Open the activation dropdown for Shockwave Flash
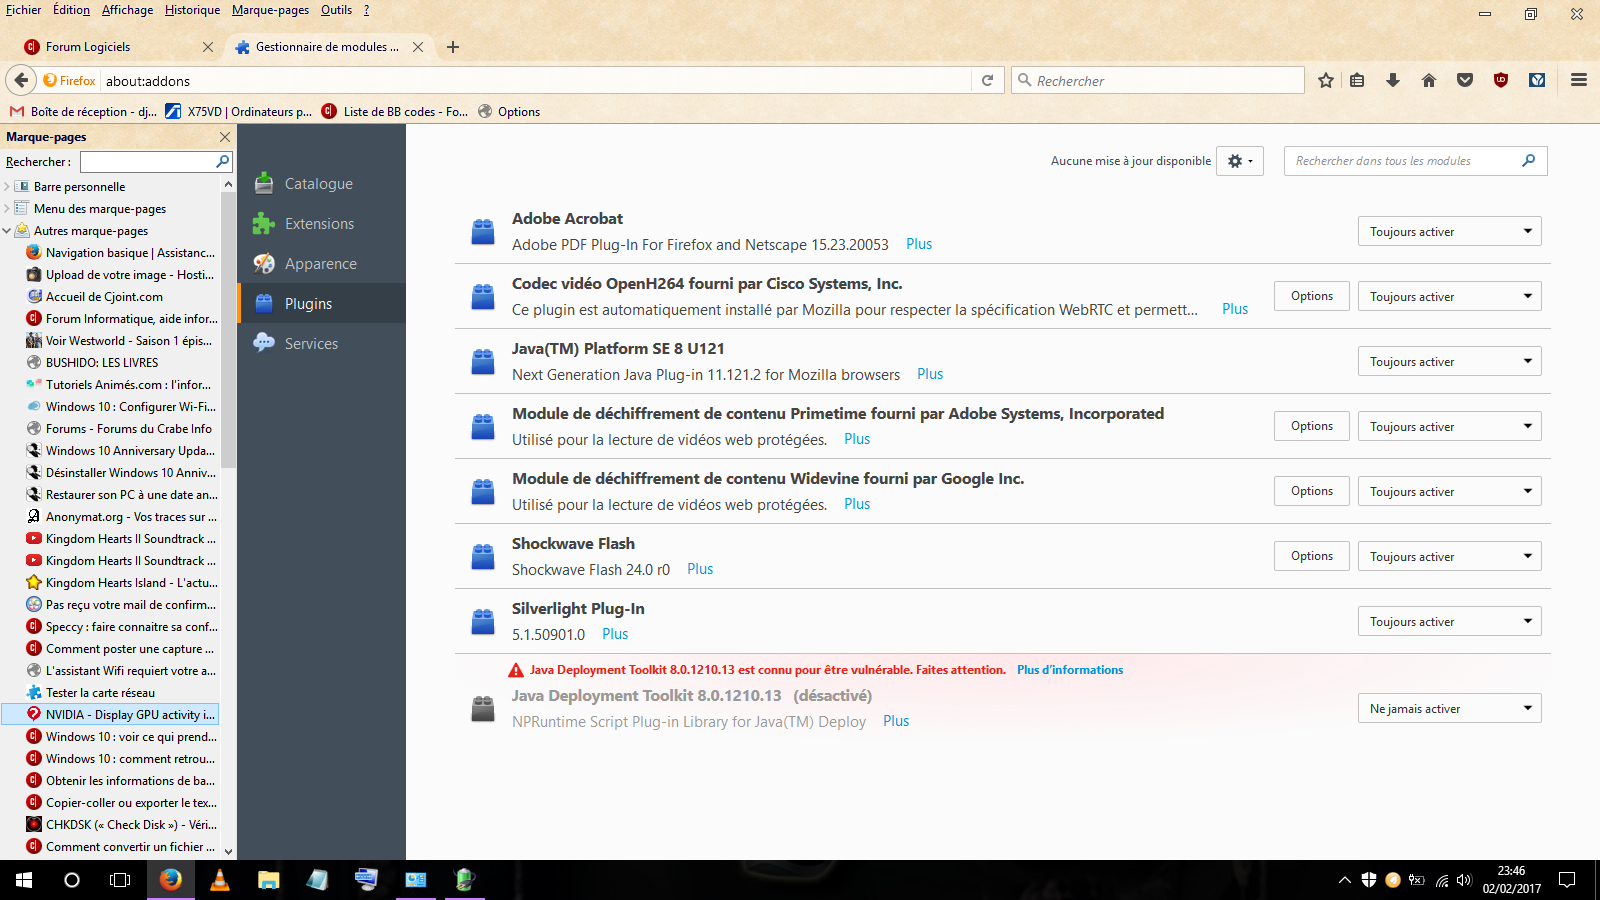Image resolution: width=1600 pixels, height=900 pixels. pyautogui.click(x=1449, y=557)
